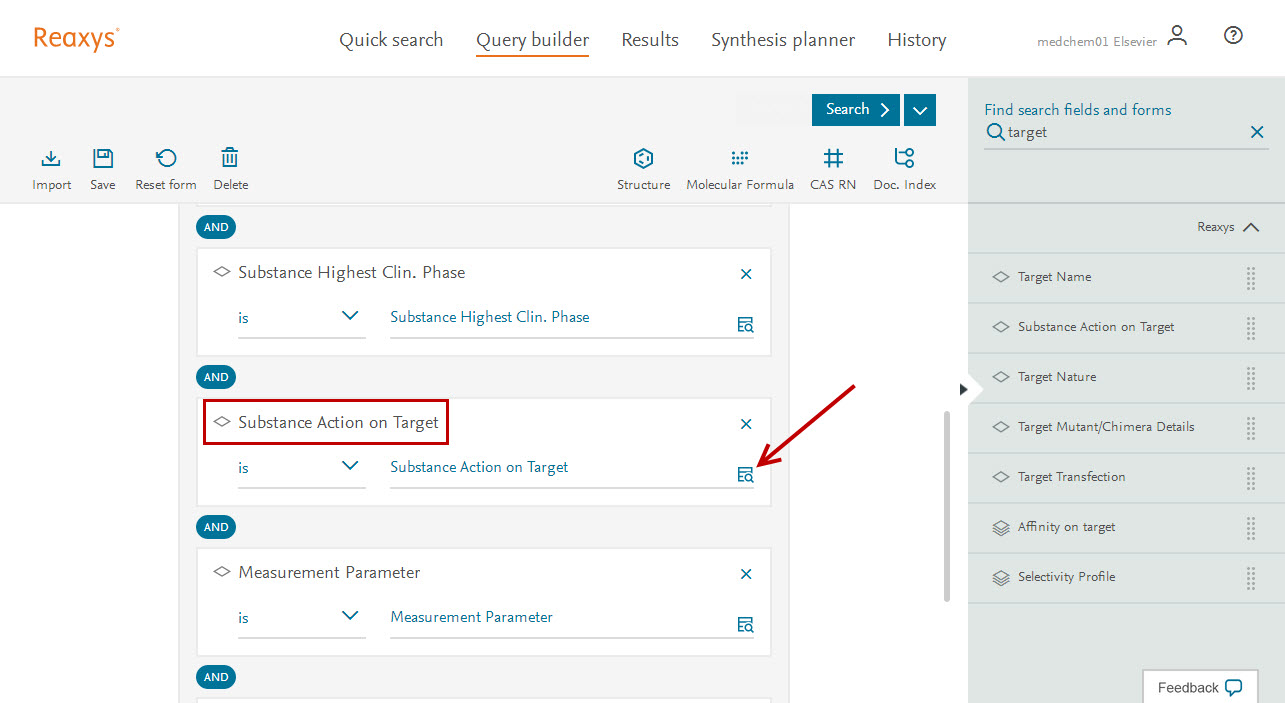Toggle AND operator above Substance Highest Clin. Phase
This screenshot has height=703, width=1285.
216,227
